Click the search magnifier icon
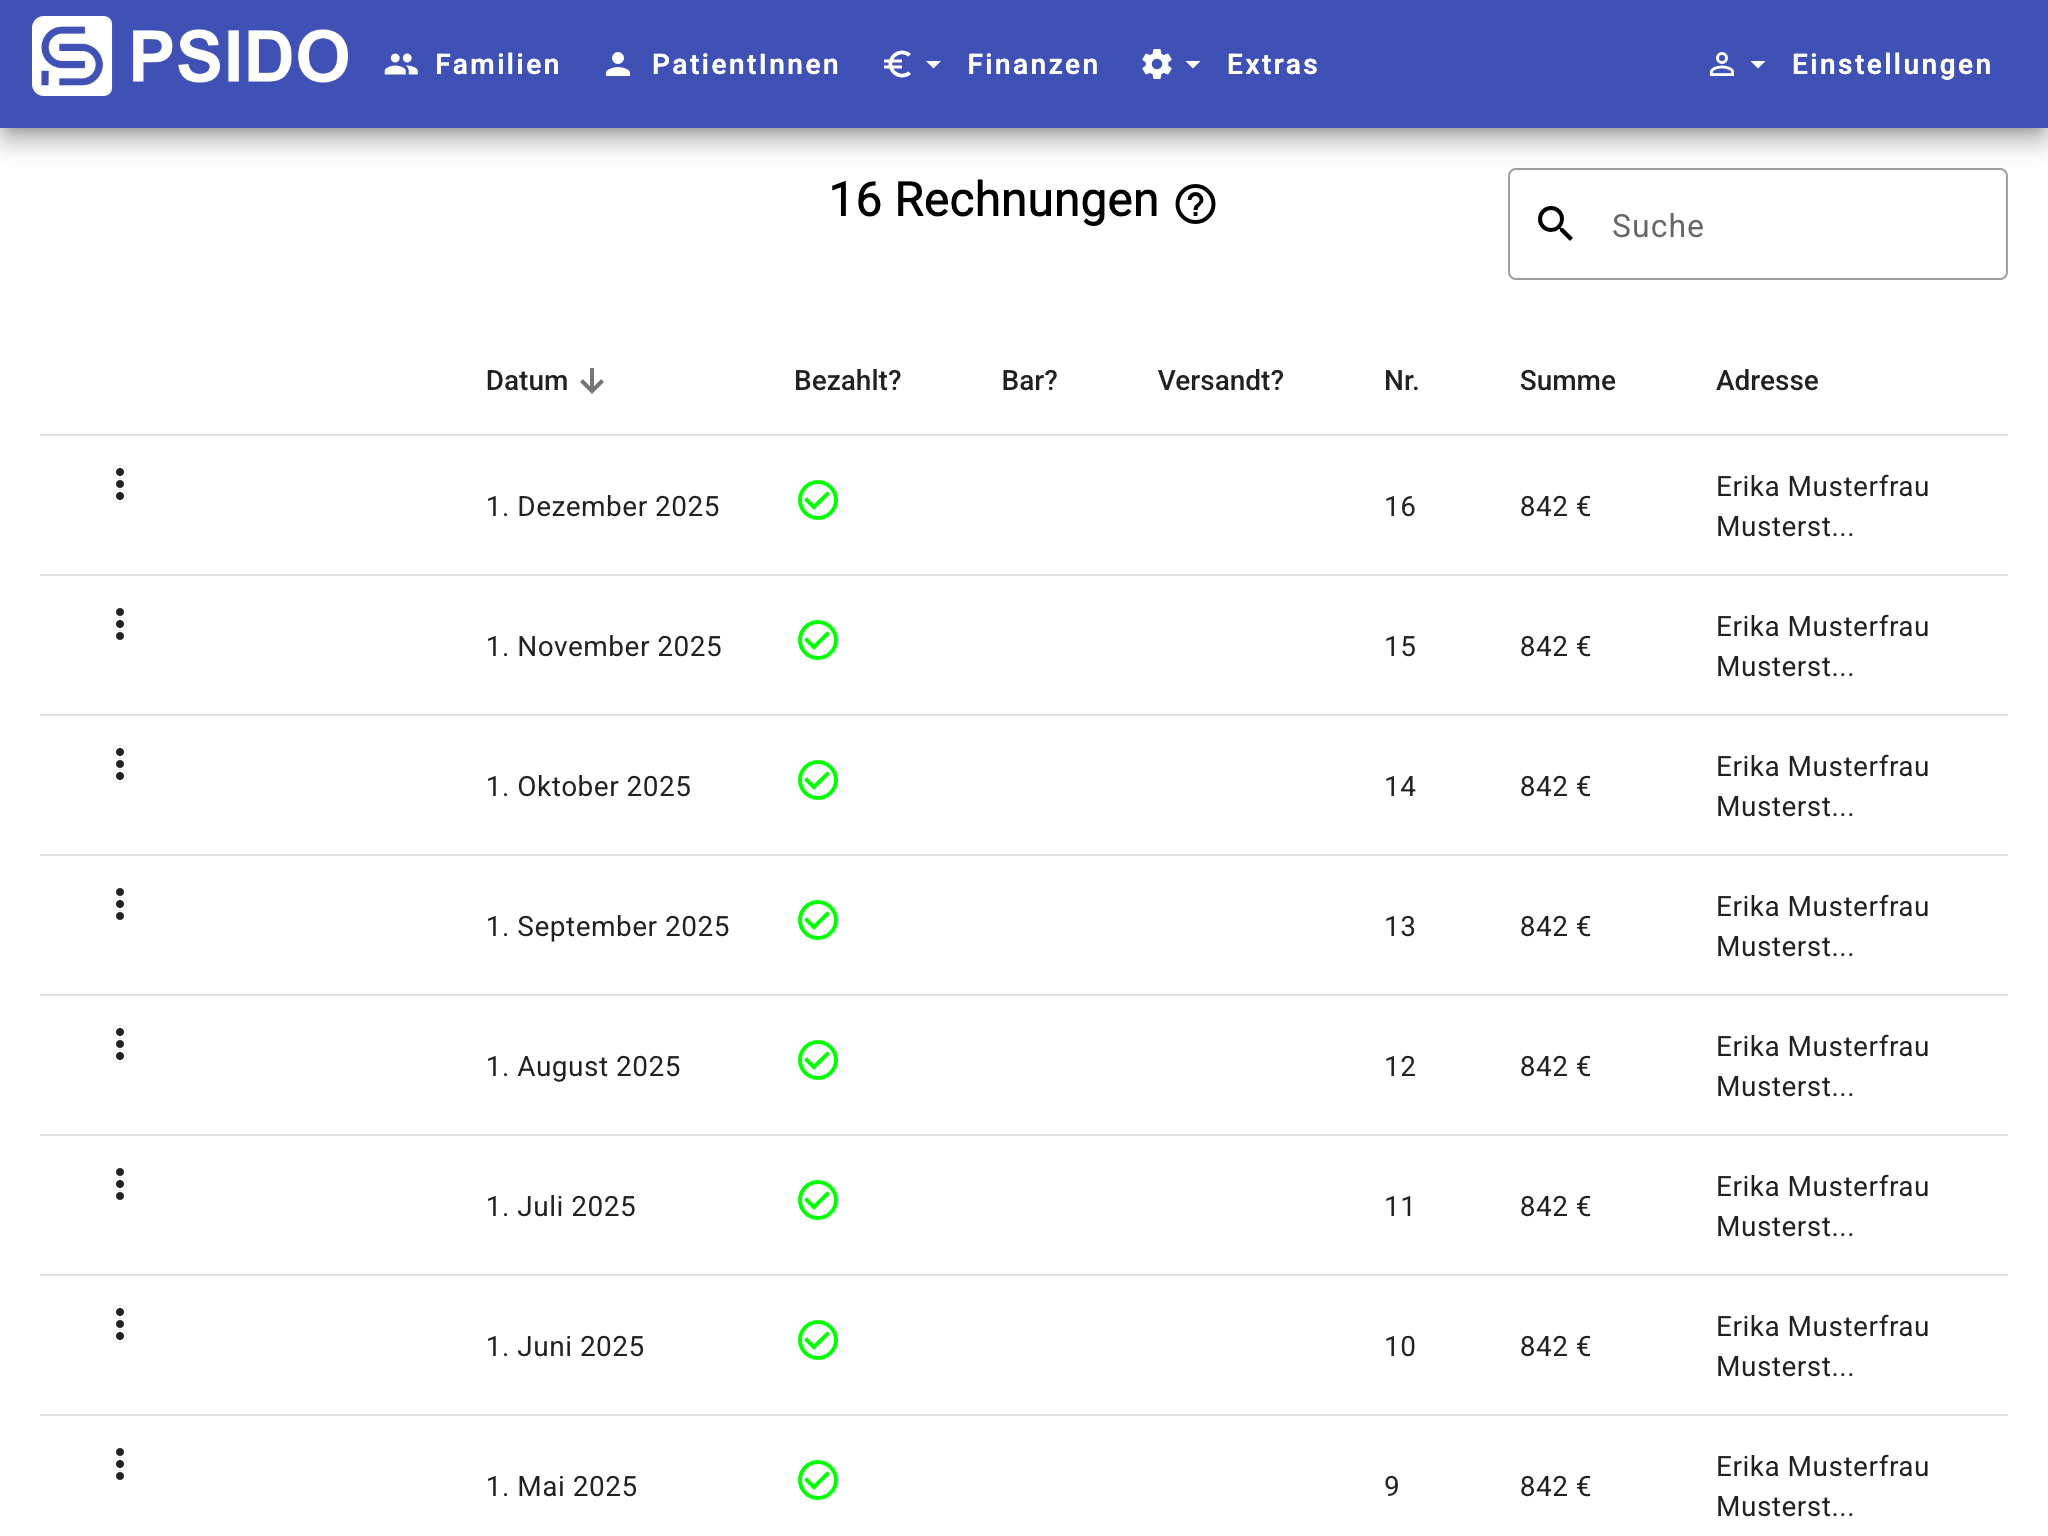This screenshot has width=2048, height=1536. pyautogui.click(x=1555, y=224)
